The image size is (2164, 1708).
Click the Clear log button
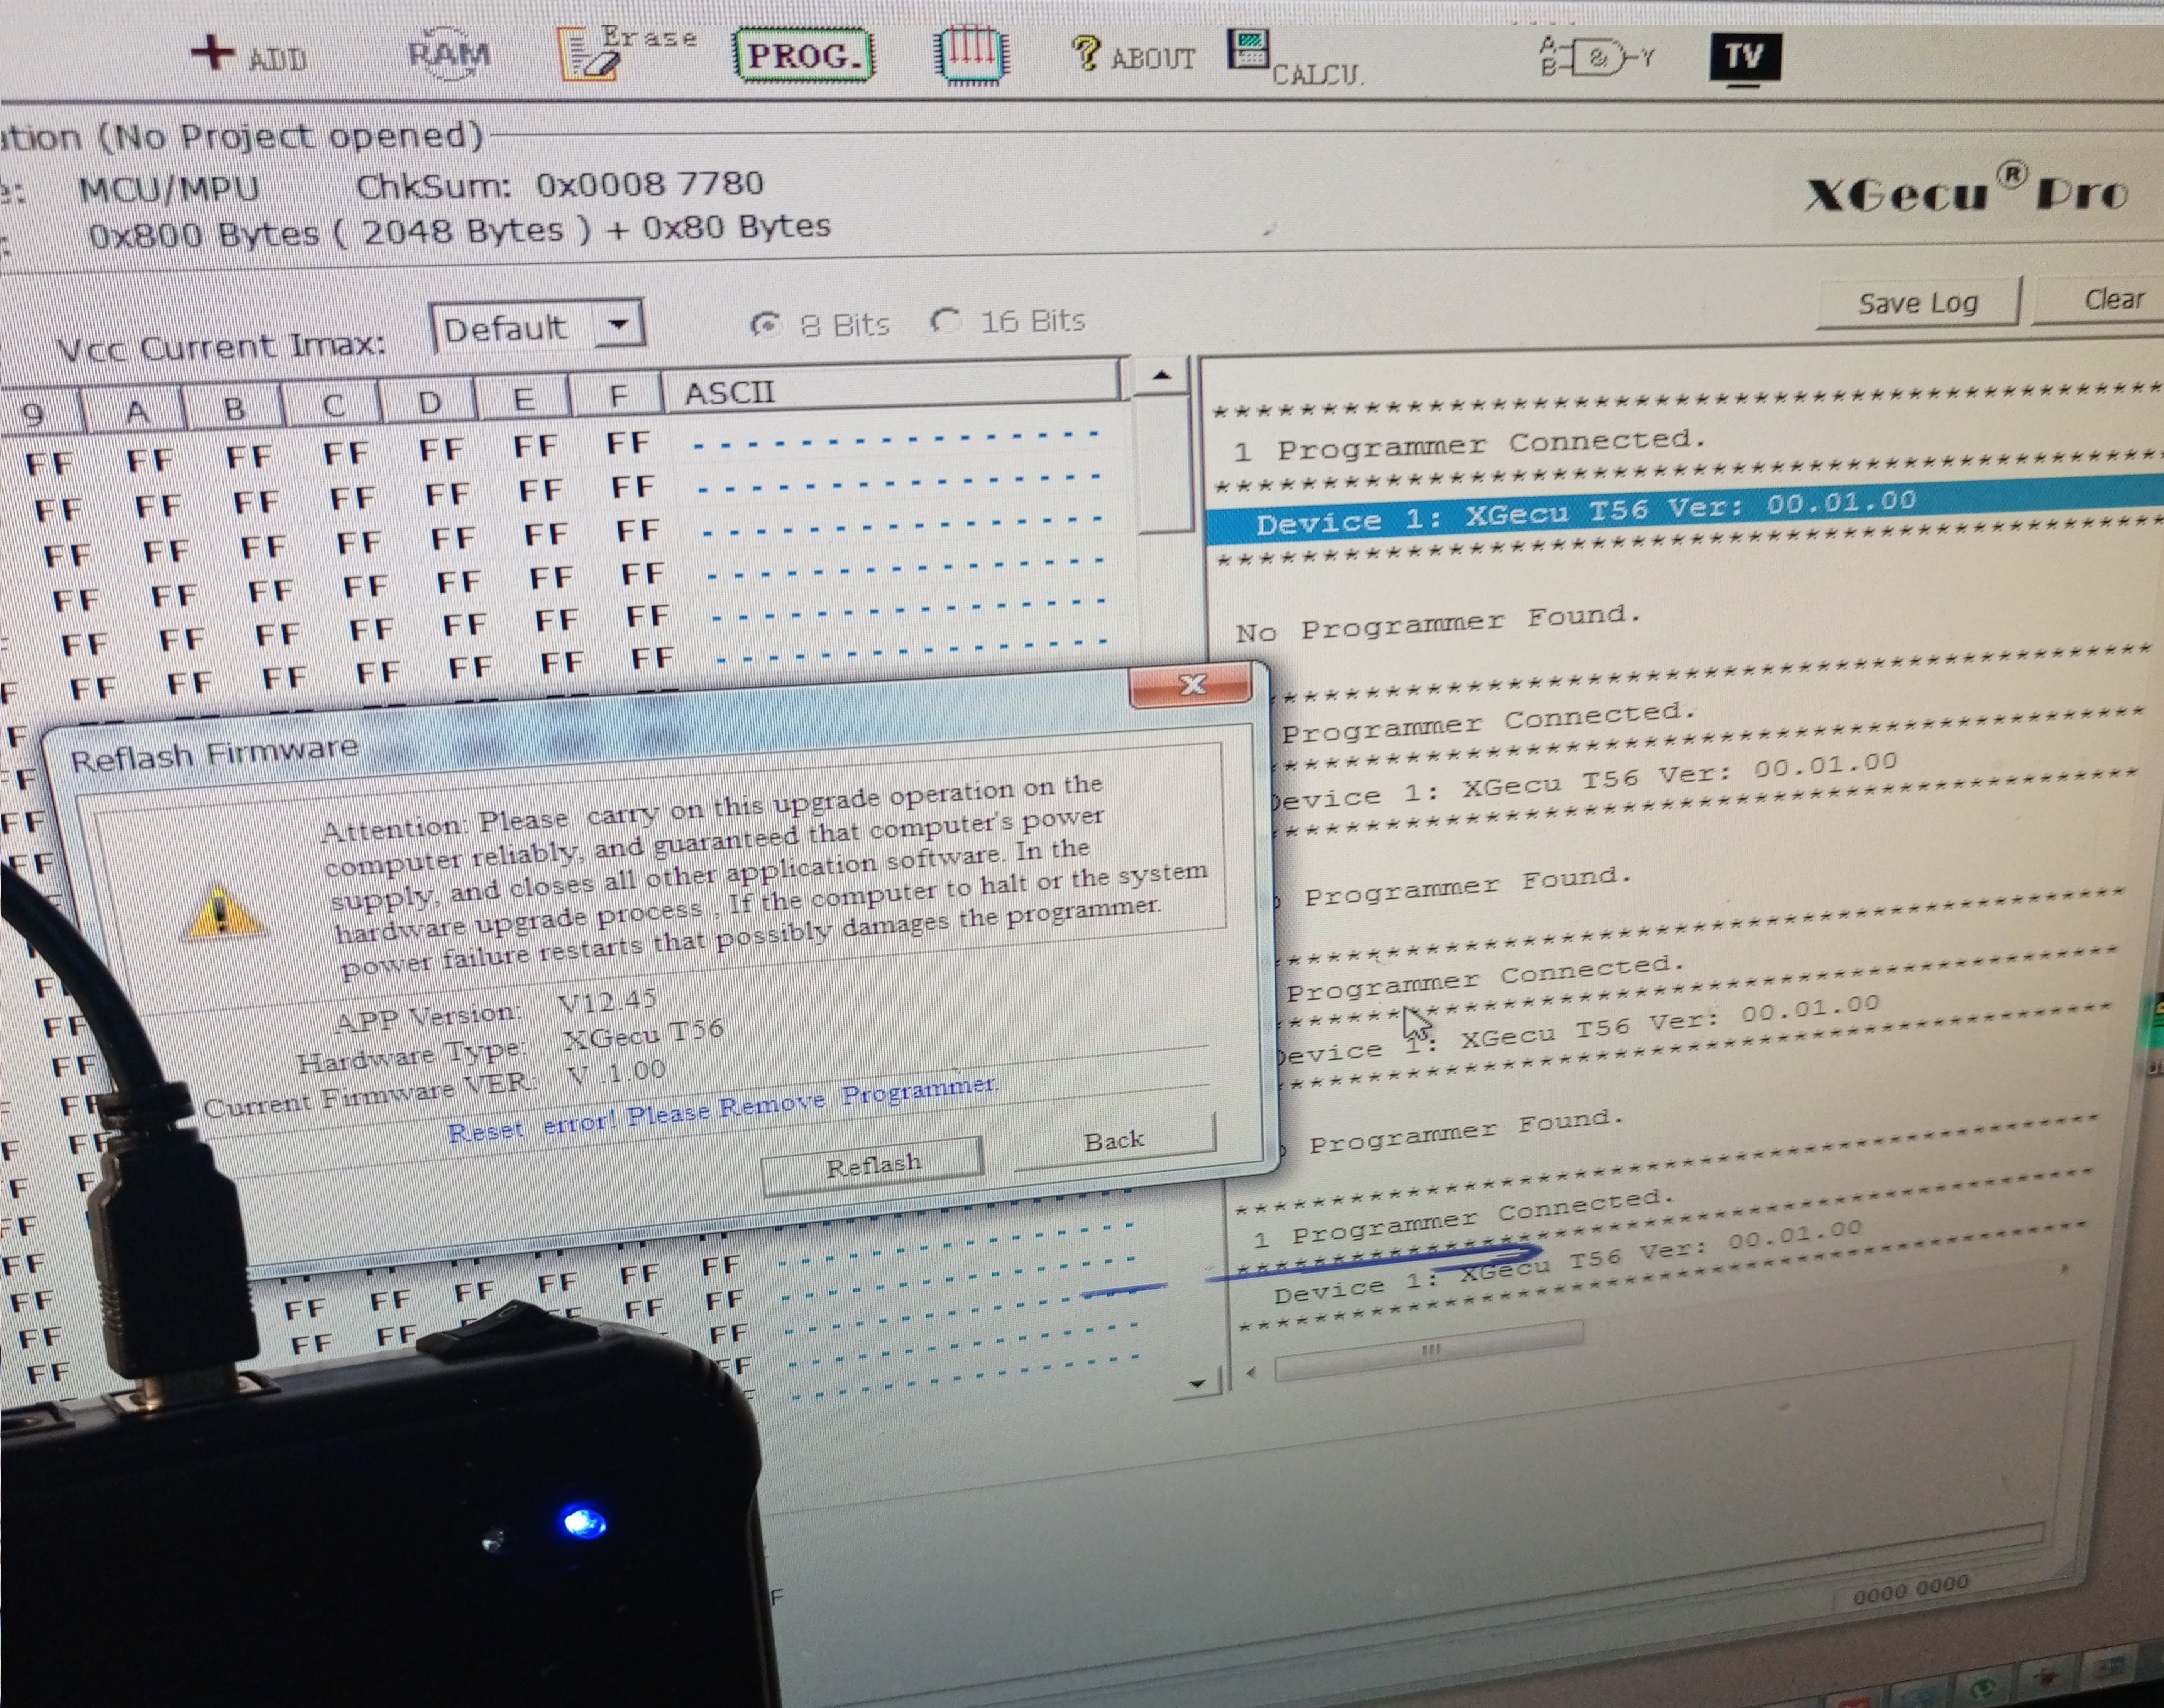(x=2112, y=299)
